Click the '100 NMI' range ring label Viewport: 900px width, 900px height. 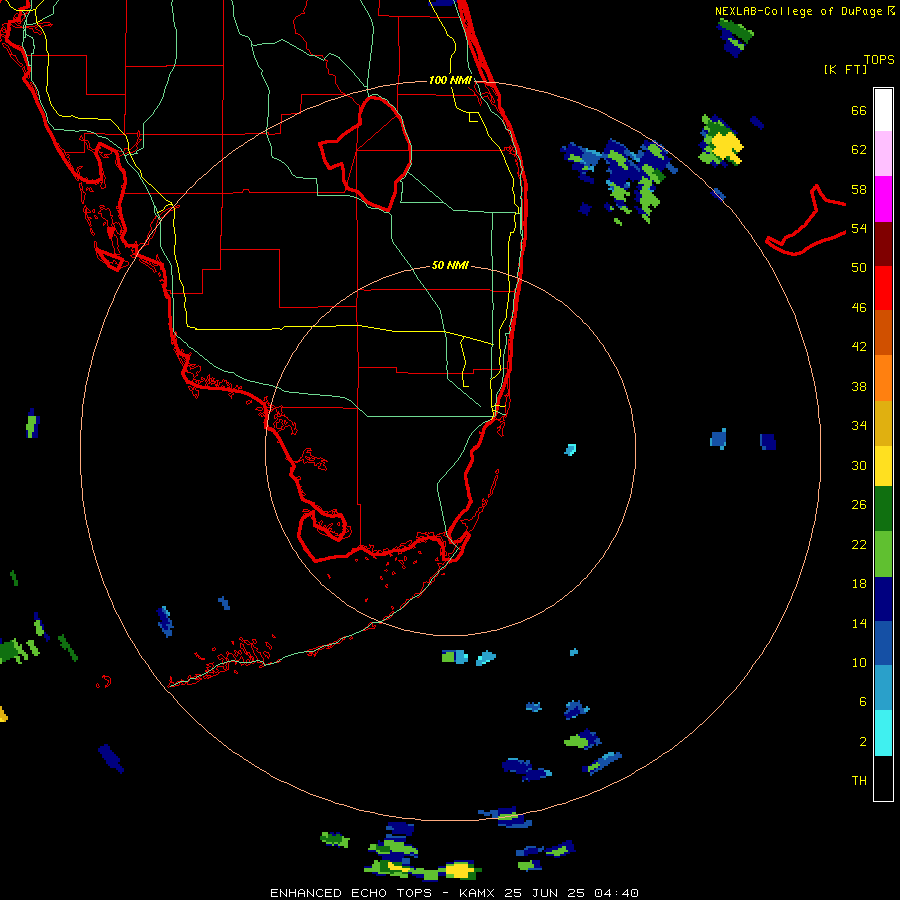tap(450, 80)
